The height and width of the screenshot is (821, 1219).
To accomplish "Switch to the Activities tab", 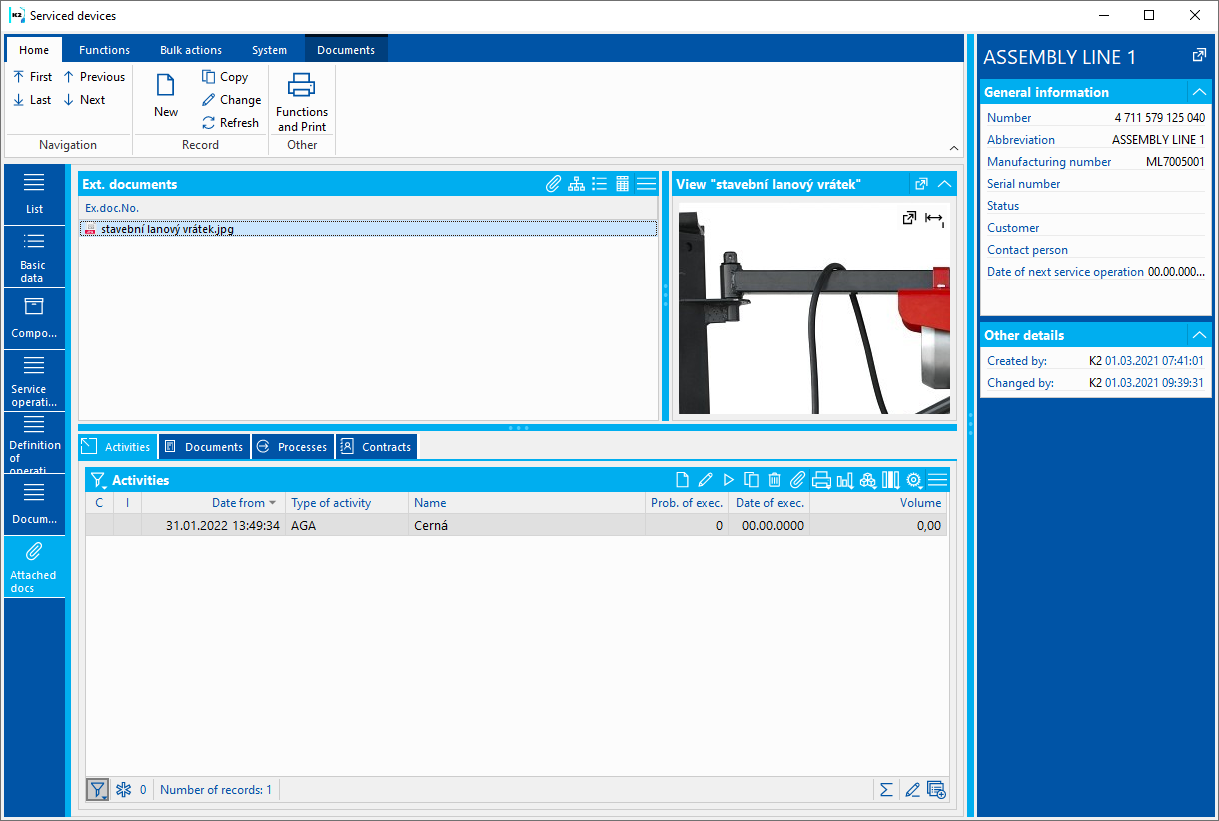I will [x=118, y=447].
